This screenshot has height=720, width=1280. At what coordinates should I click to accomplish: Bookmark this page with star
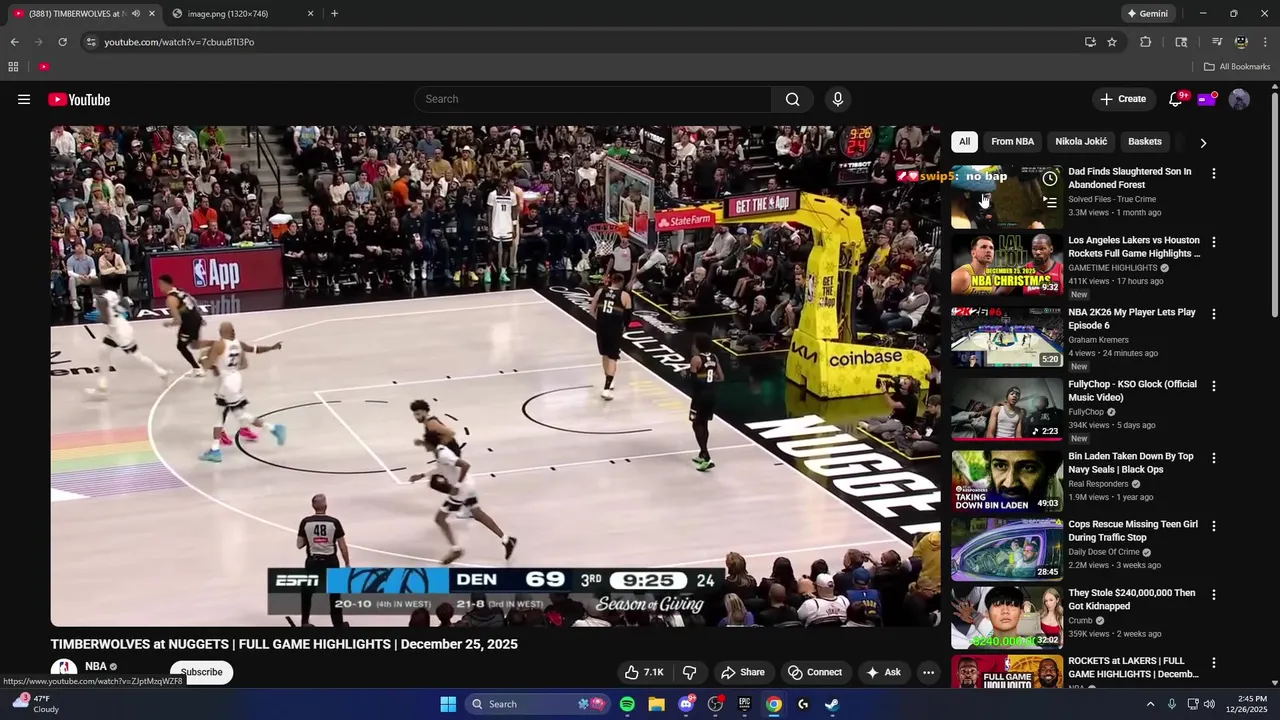(1111, 42)
